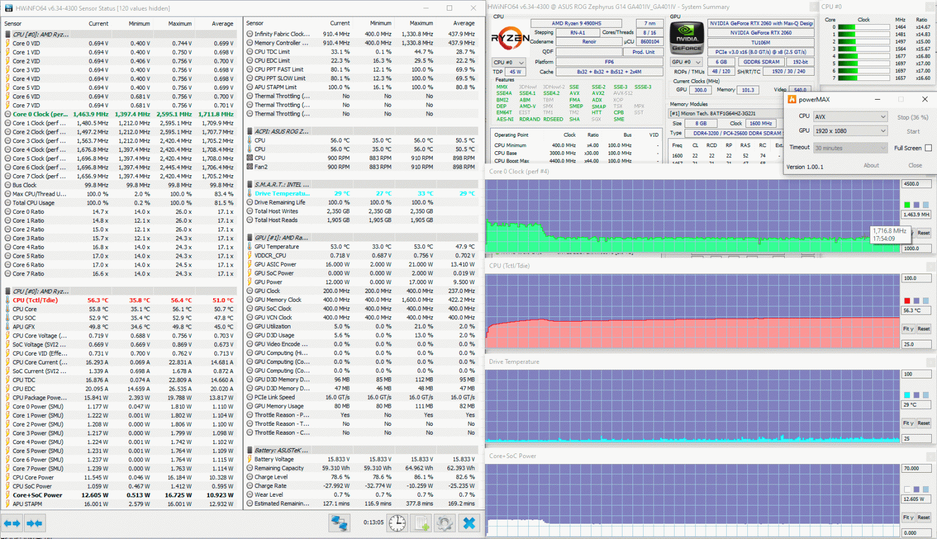Click red color swatch on CPU (Tctl/Tdie) graph

coord(907,301)
